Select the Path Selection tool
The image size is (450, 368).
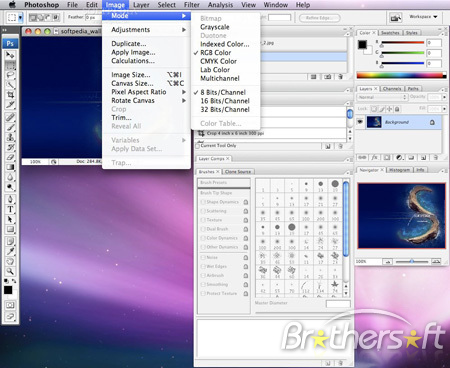click(10, 219)
